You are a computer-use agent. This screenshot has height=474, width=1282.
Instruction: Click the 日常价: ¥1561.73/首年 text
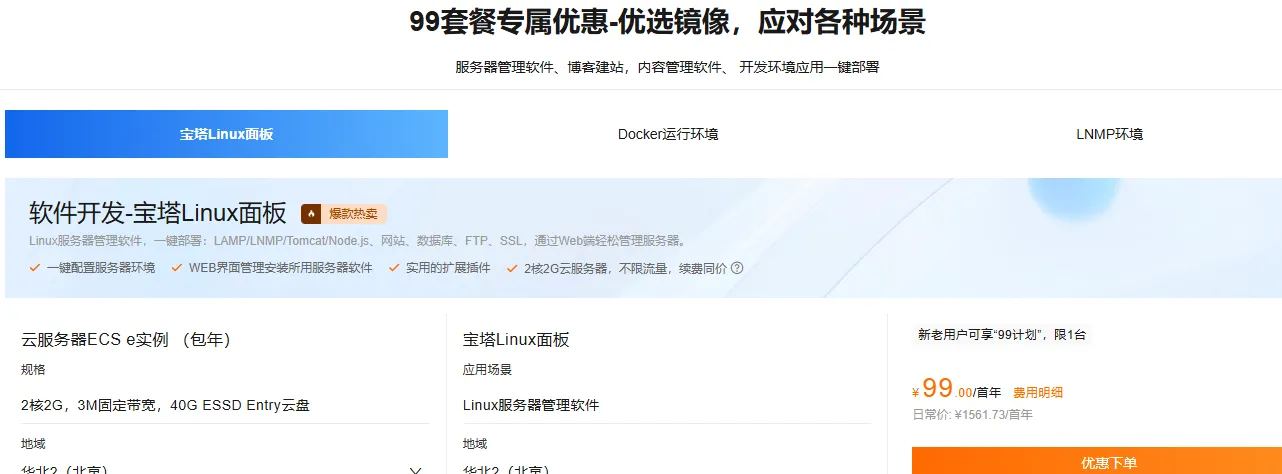click(x=972, y=414)
